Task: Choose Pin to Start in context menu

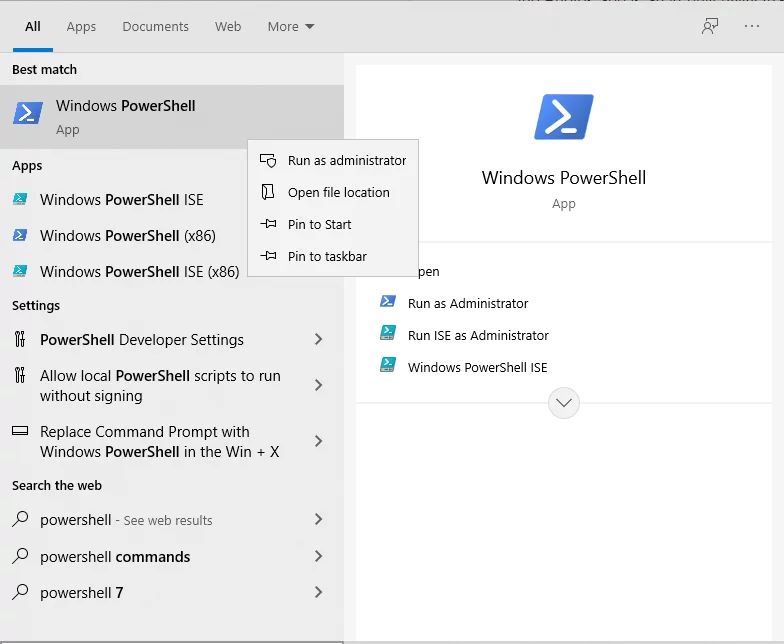Action: pyautogui.click(x=333, y=224)
